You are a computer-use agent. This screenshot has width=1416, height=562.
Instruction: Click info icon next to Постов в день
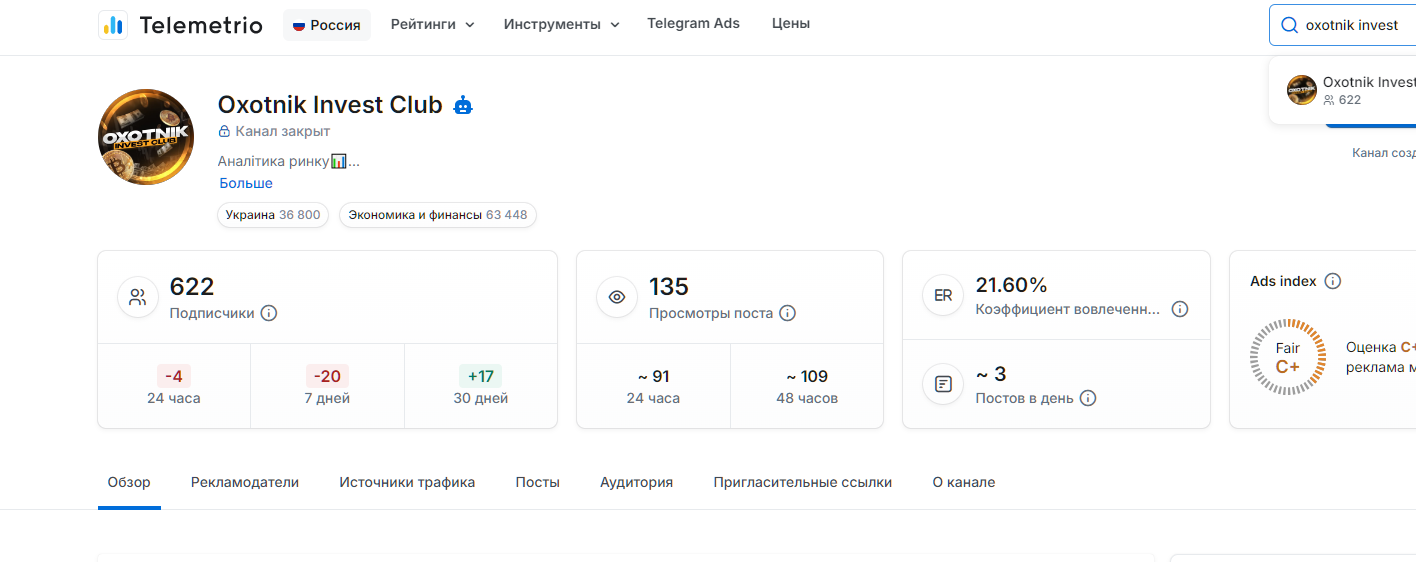point(1088,398)
